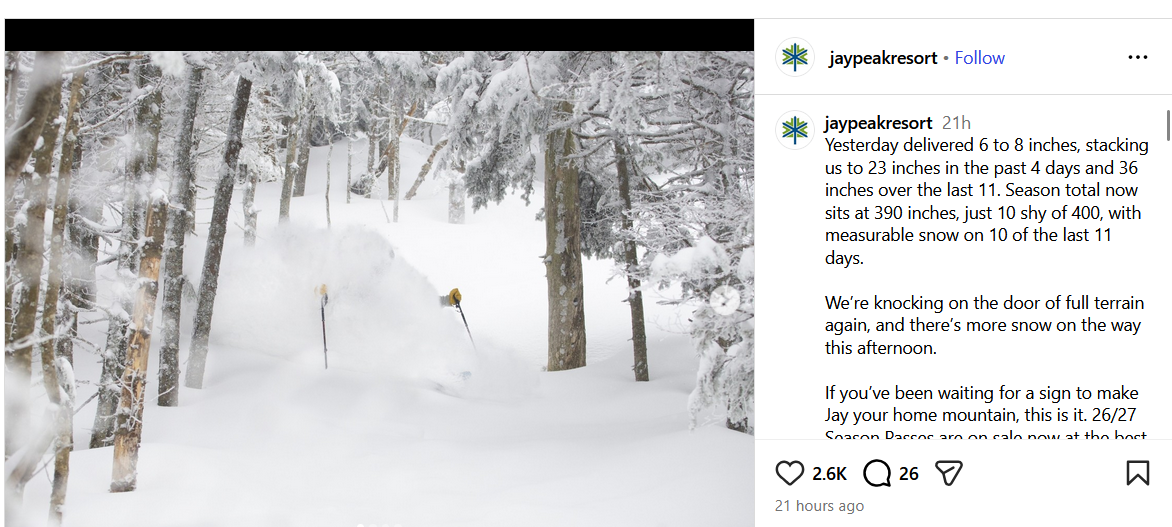Image resolution: width=1172 pixels, height=527 pixels.
Task: Save the post with the bookmark icon
Action: click(x=1137, y=473)
